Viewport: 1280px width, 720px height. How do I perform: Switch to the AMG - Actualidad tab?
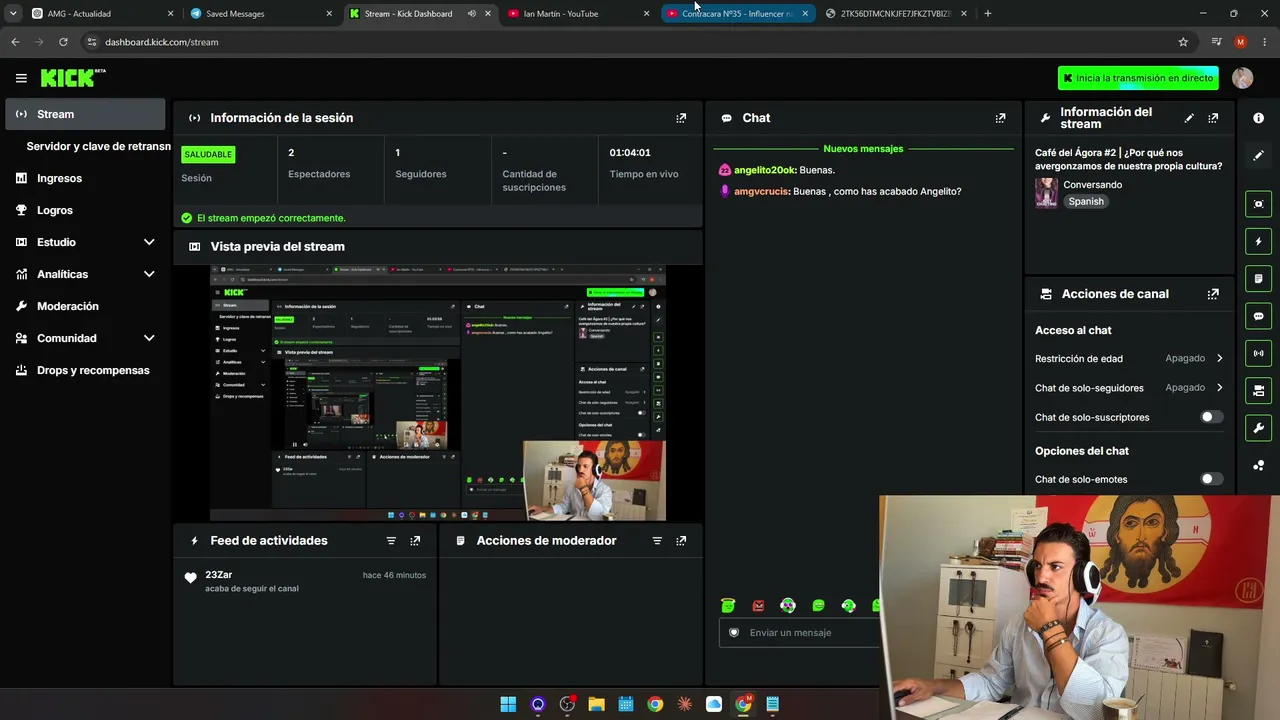(100, 14)
